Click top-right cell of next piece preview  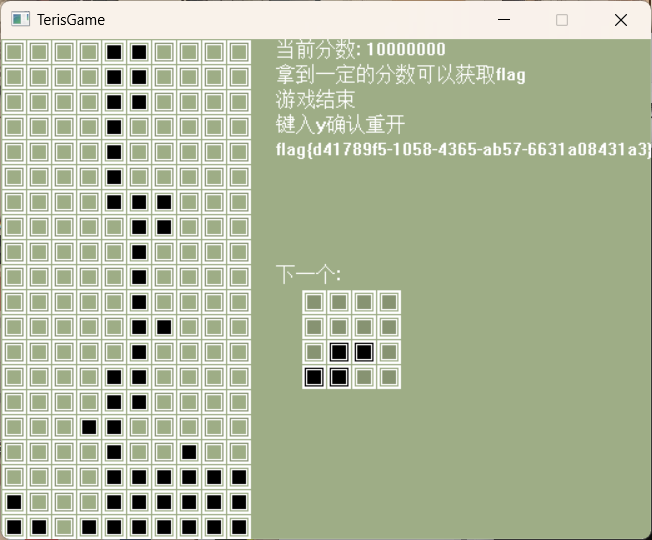pos(389,302)
